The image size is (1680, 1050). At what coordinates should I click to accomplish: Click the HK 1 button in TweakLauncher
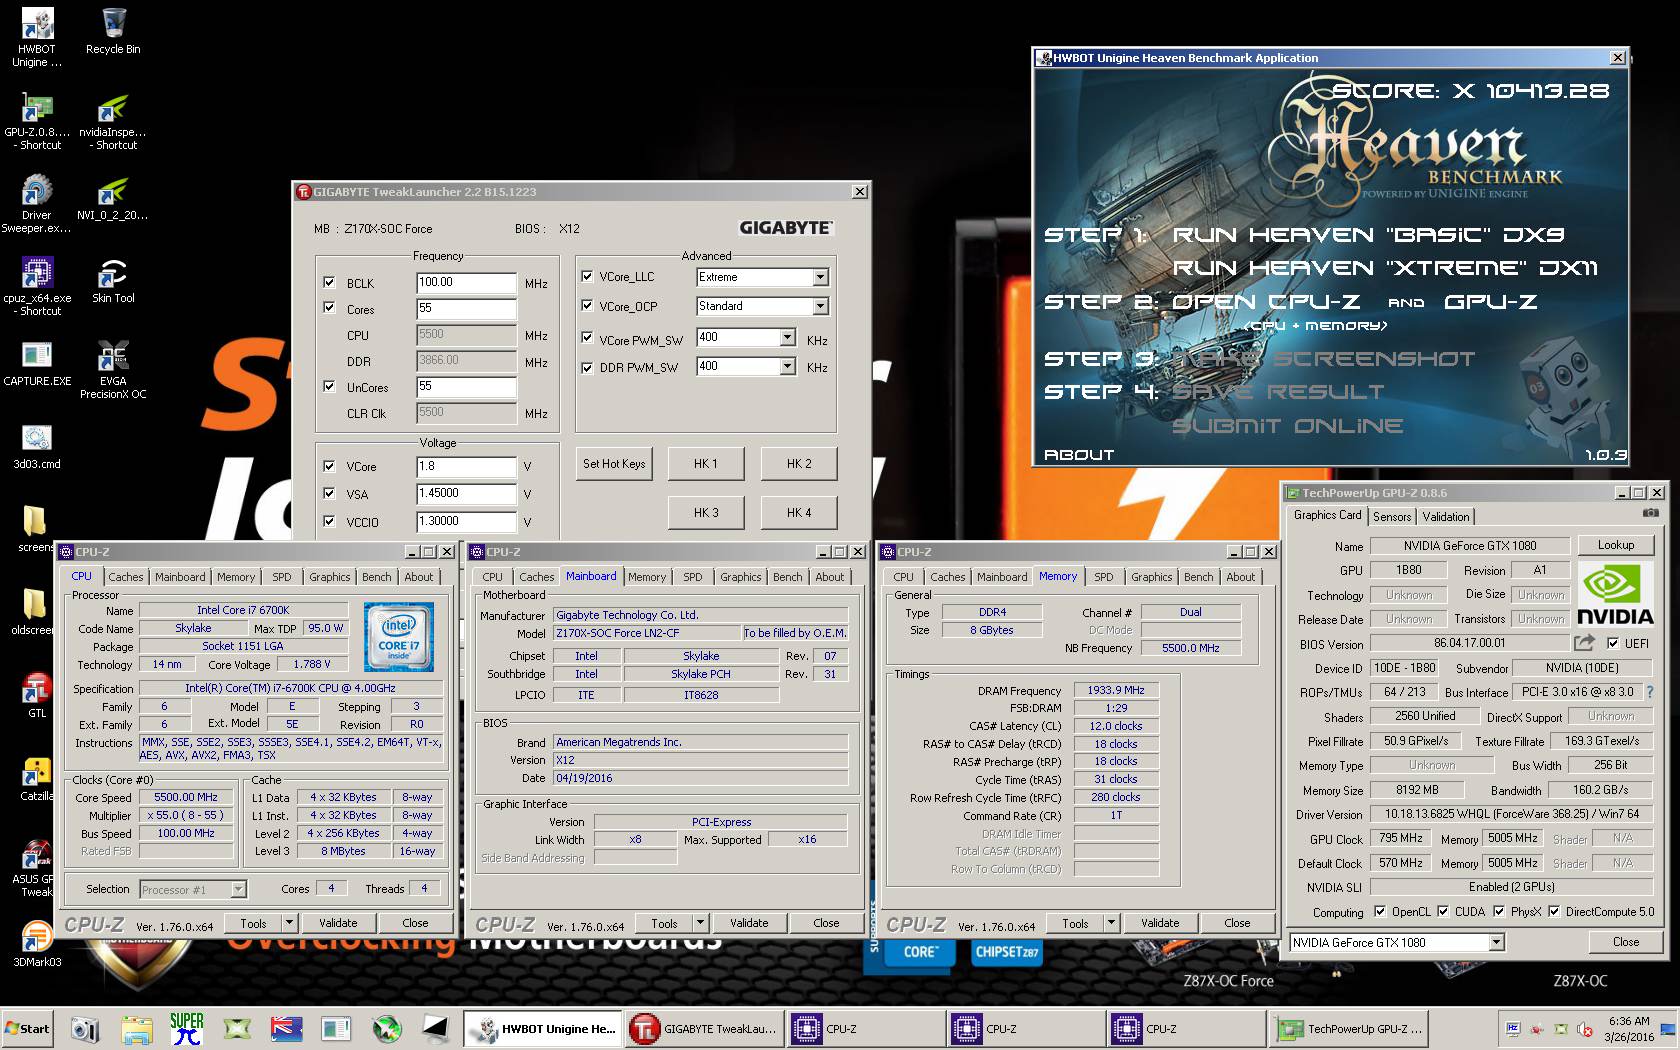click(x=706, y=464)
